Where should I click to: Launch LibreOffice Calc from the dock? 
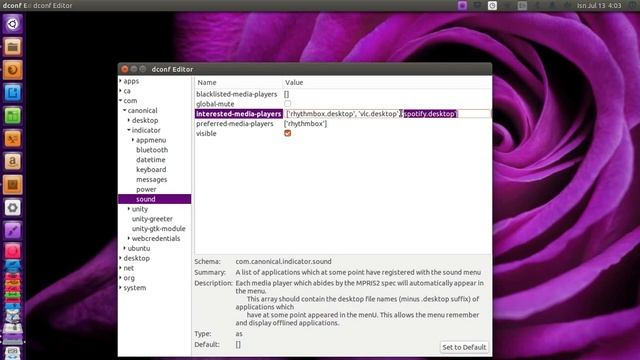pos(13,116)
